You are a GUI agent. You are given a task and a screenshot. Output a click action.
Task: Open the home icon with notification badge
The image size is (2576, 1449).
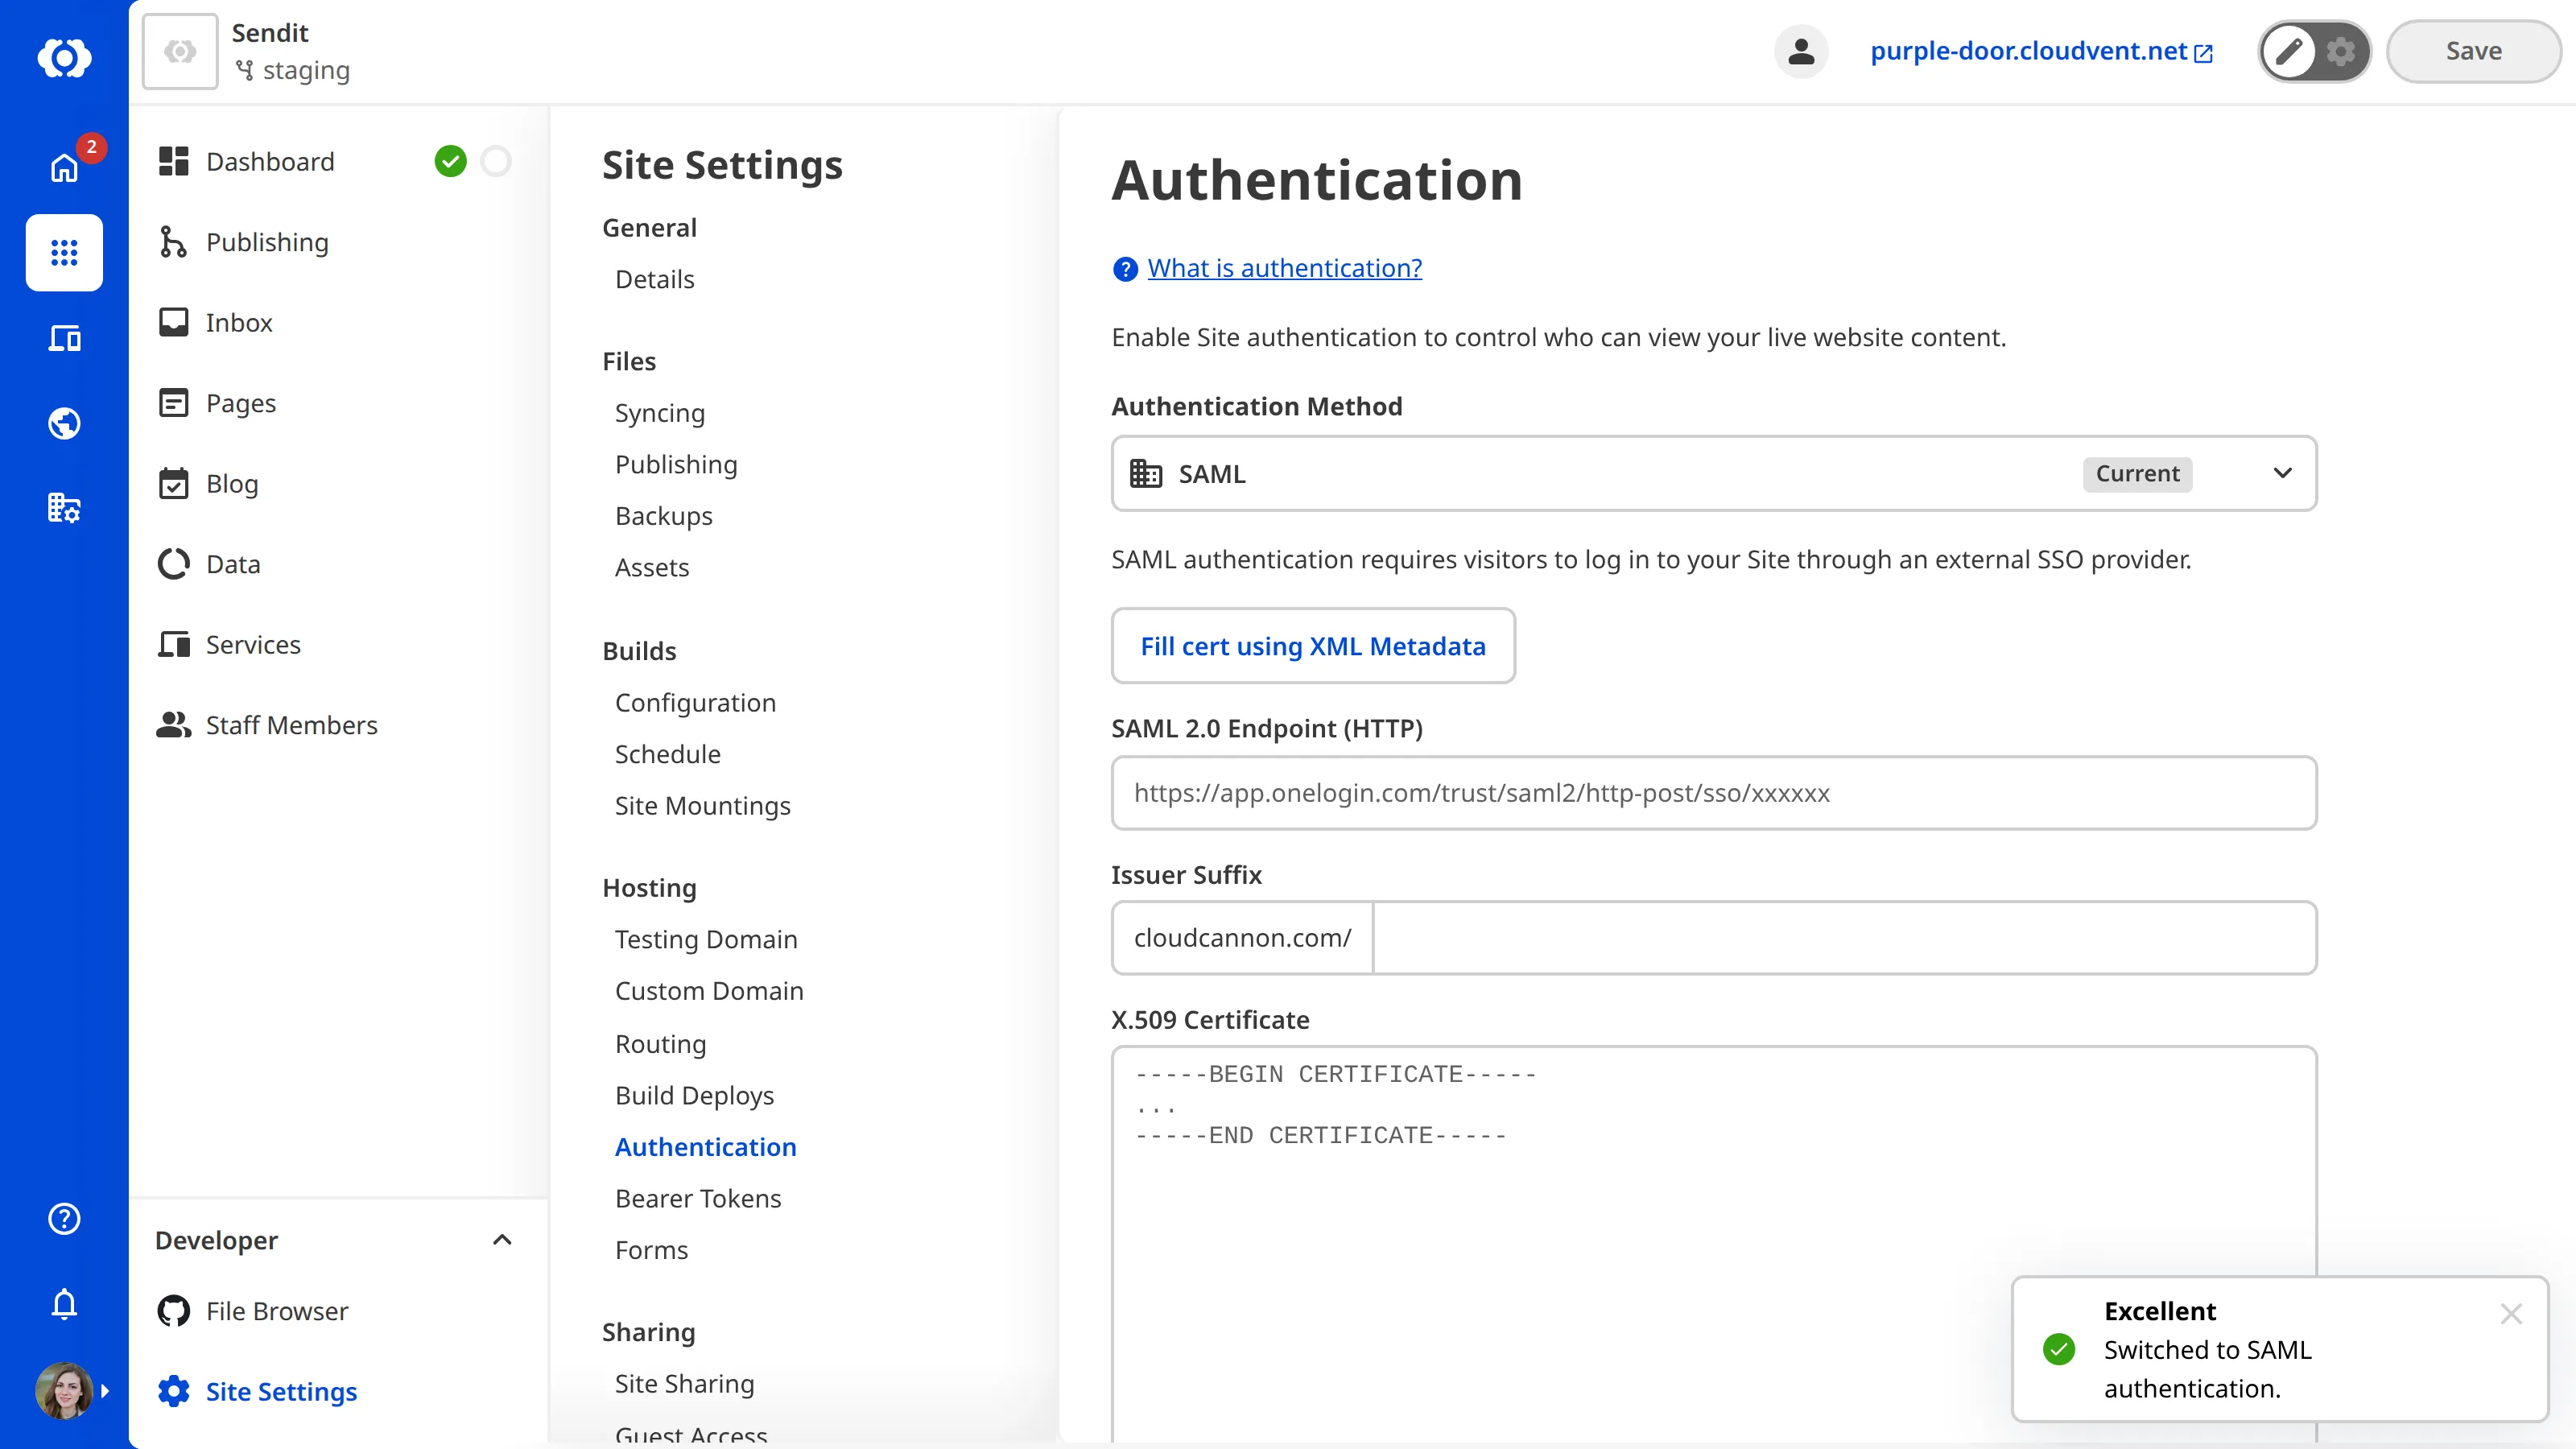64,167
